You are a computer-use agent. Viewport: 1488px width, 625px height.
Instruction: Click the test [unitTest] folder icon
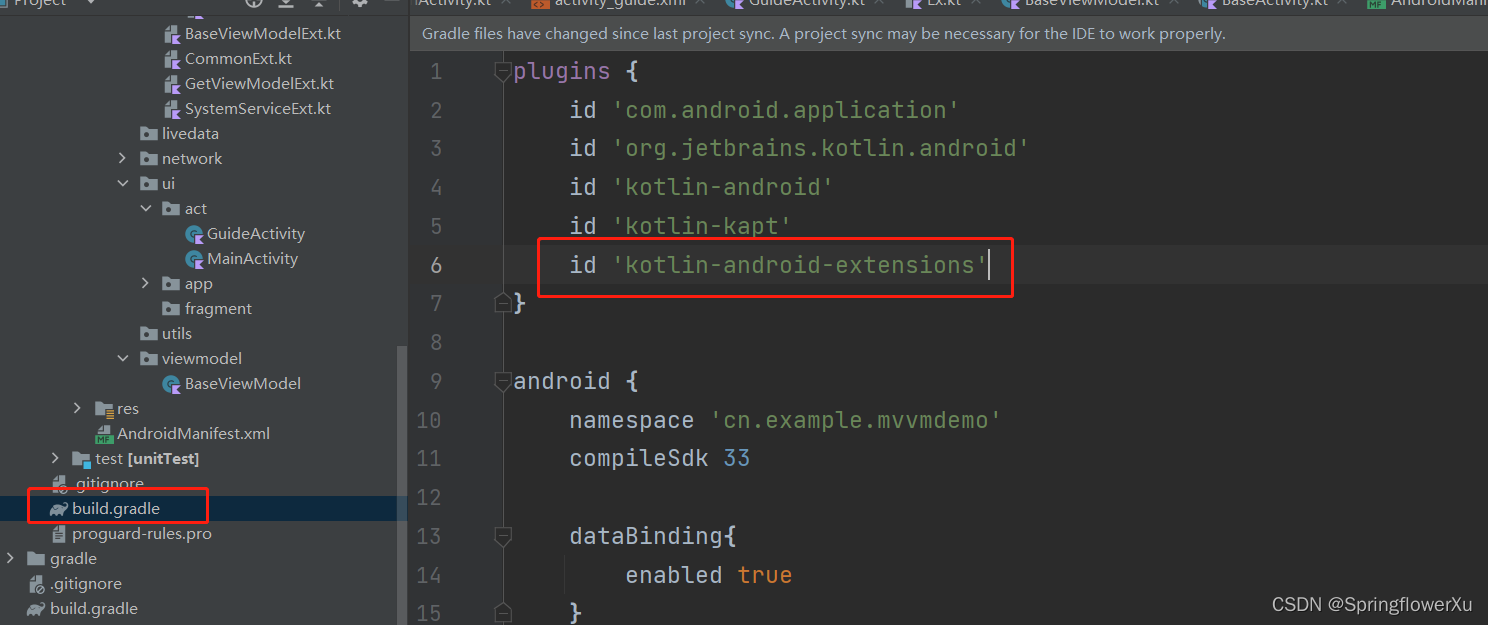(x=82, y=459)
